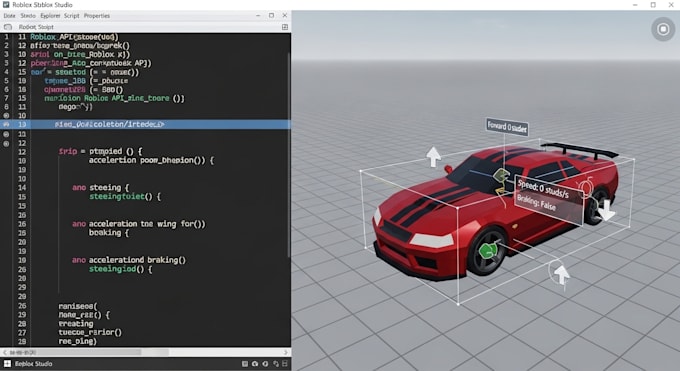
Task: Click the right arrow of the horizontal scrollbar
Action: [x=286, y=352]
